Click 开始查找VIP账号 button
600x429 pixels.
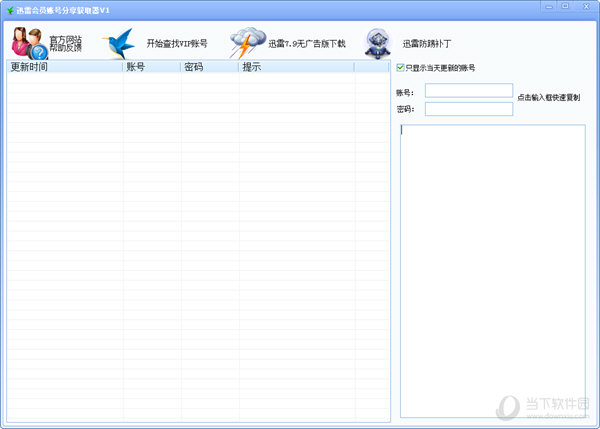pyautogui.click(x=177, y=44)
